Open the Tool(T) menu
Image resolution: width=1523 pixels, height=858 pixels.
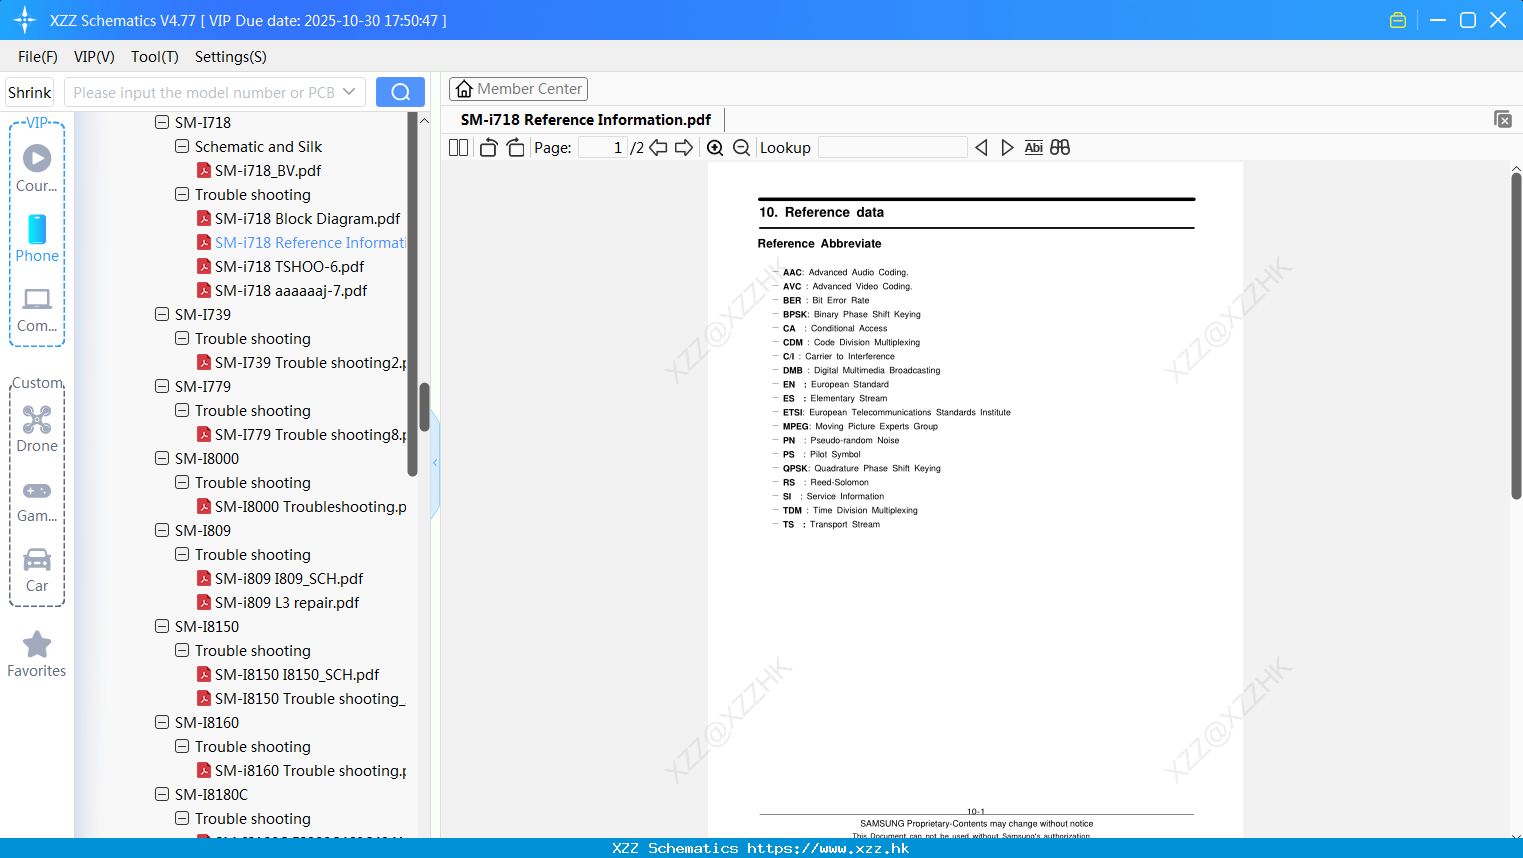[155, 57]
